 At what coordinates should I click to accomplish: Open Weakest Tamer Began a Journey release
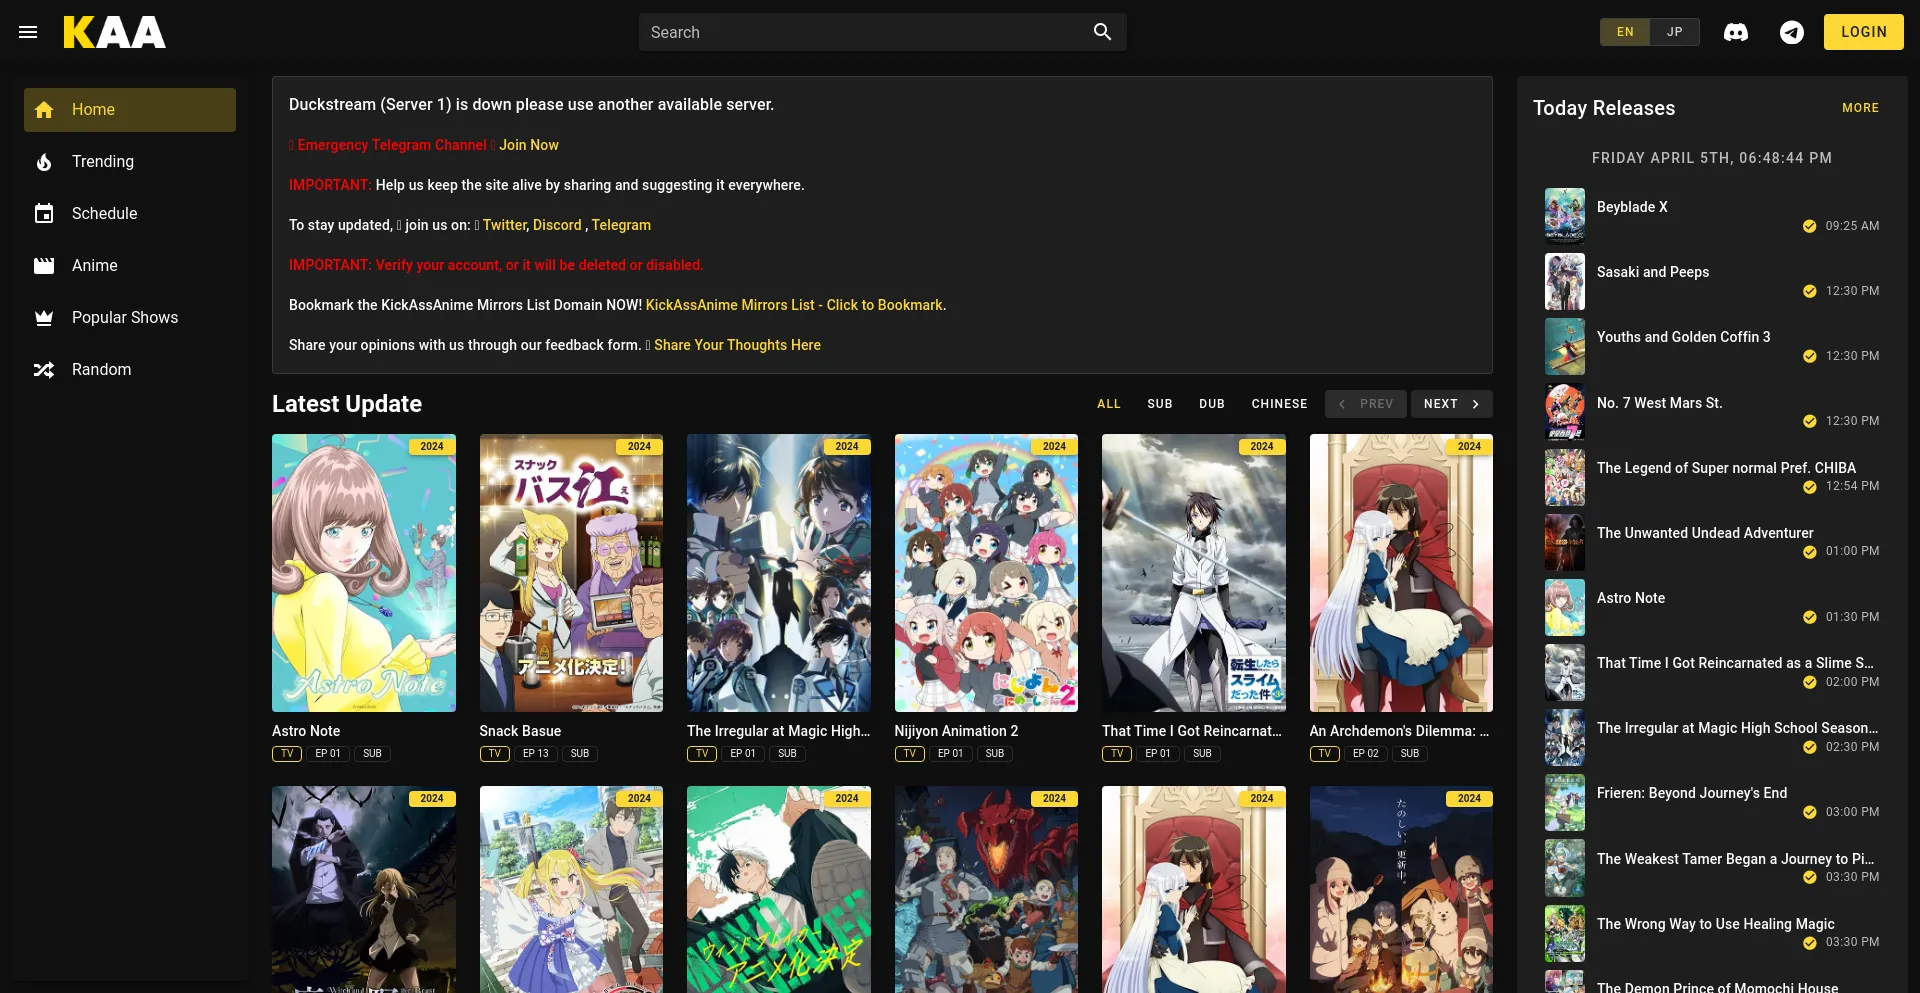tap(1735, 859)
